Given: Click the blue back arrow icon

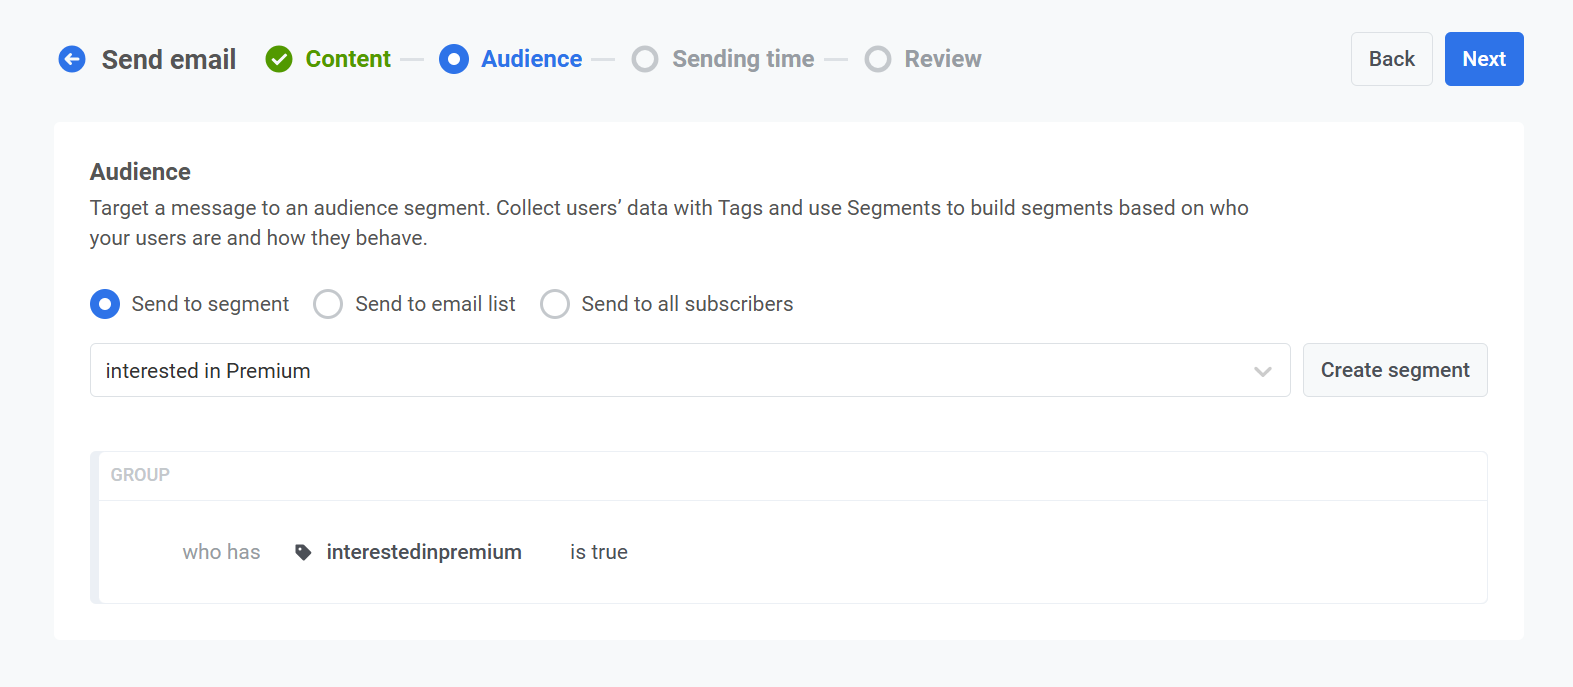Looking at the screenshot, I should [72, 59].
